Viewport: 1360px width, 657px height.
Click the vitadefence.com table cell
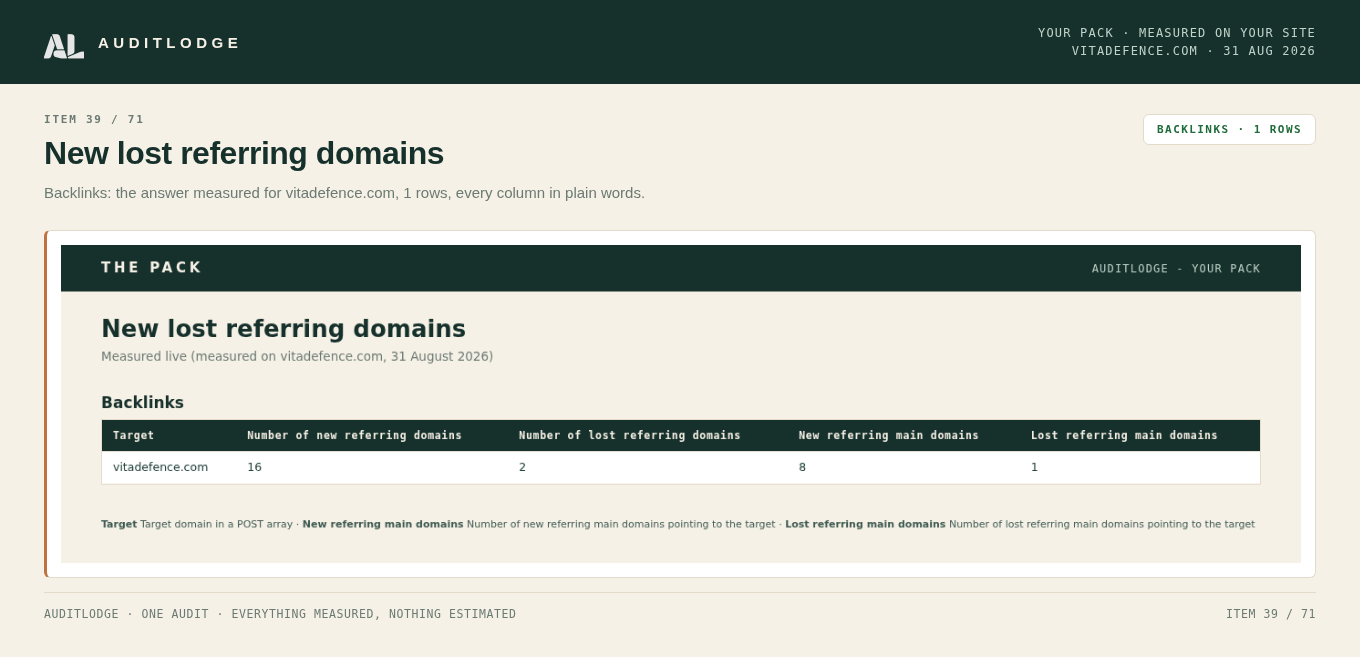(x=161, y=467)
